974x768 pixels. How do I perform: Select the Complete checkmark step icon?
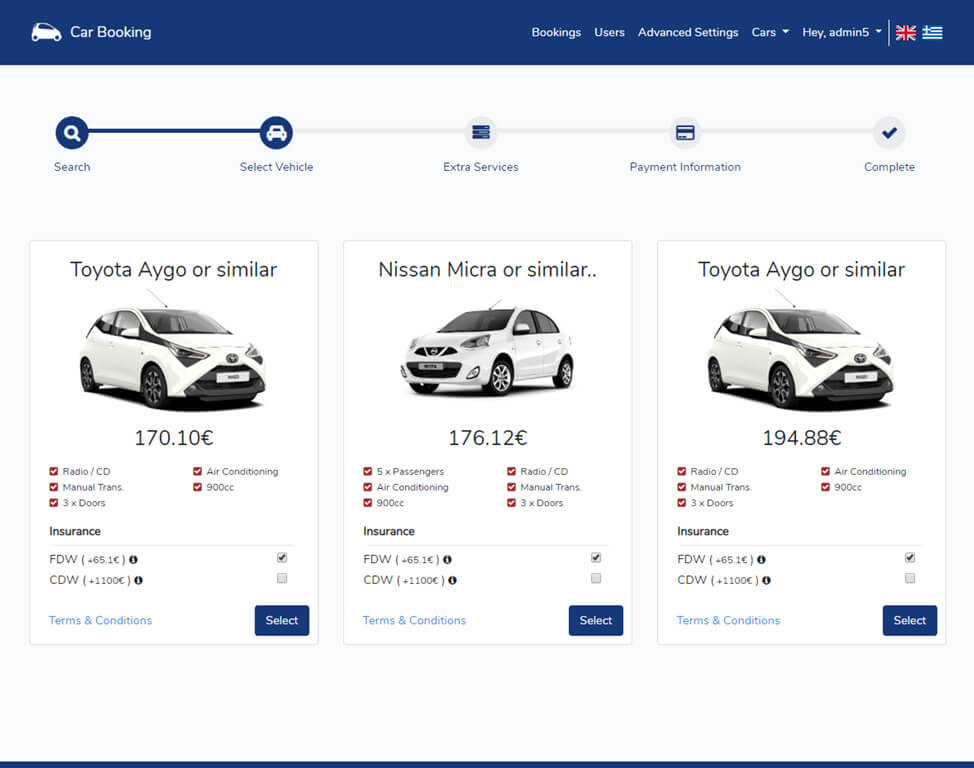pos(889,131)
